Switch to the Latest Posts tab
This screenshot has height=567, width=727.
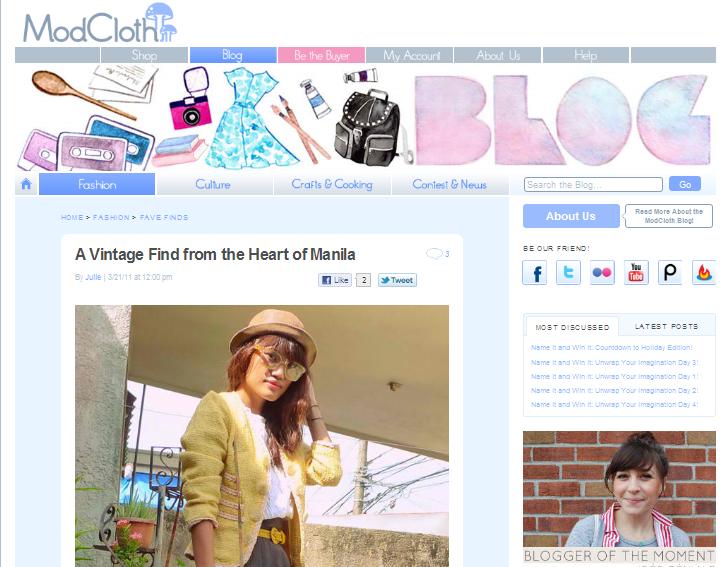[666, 326]
